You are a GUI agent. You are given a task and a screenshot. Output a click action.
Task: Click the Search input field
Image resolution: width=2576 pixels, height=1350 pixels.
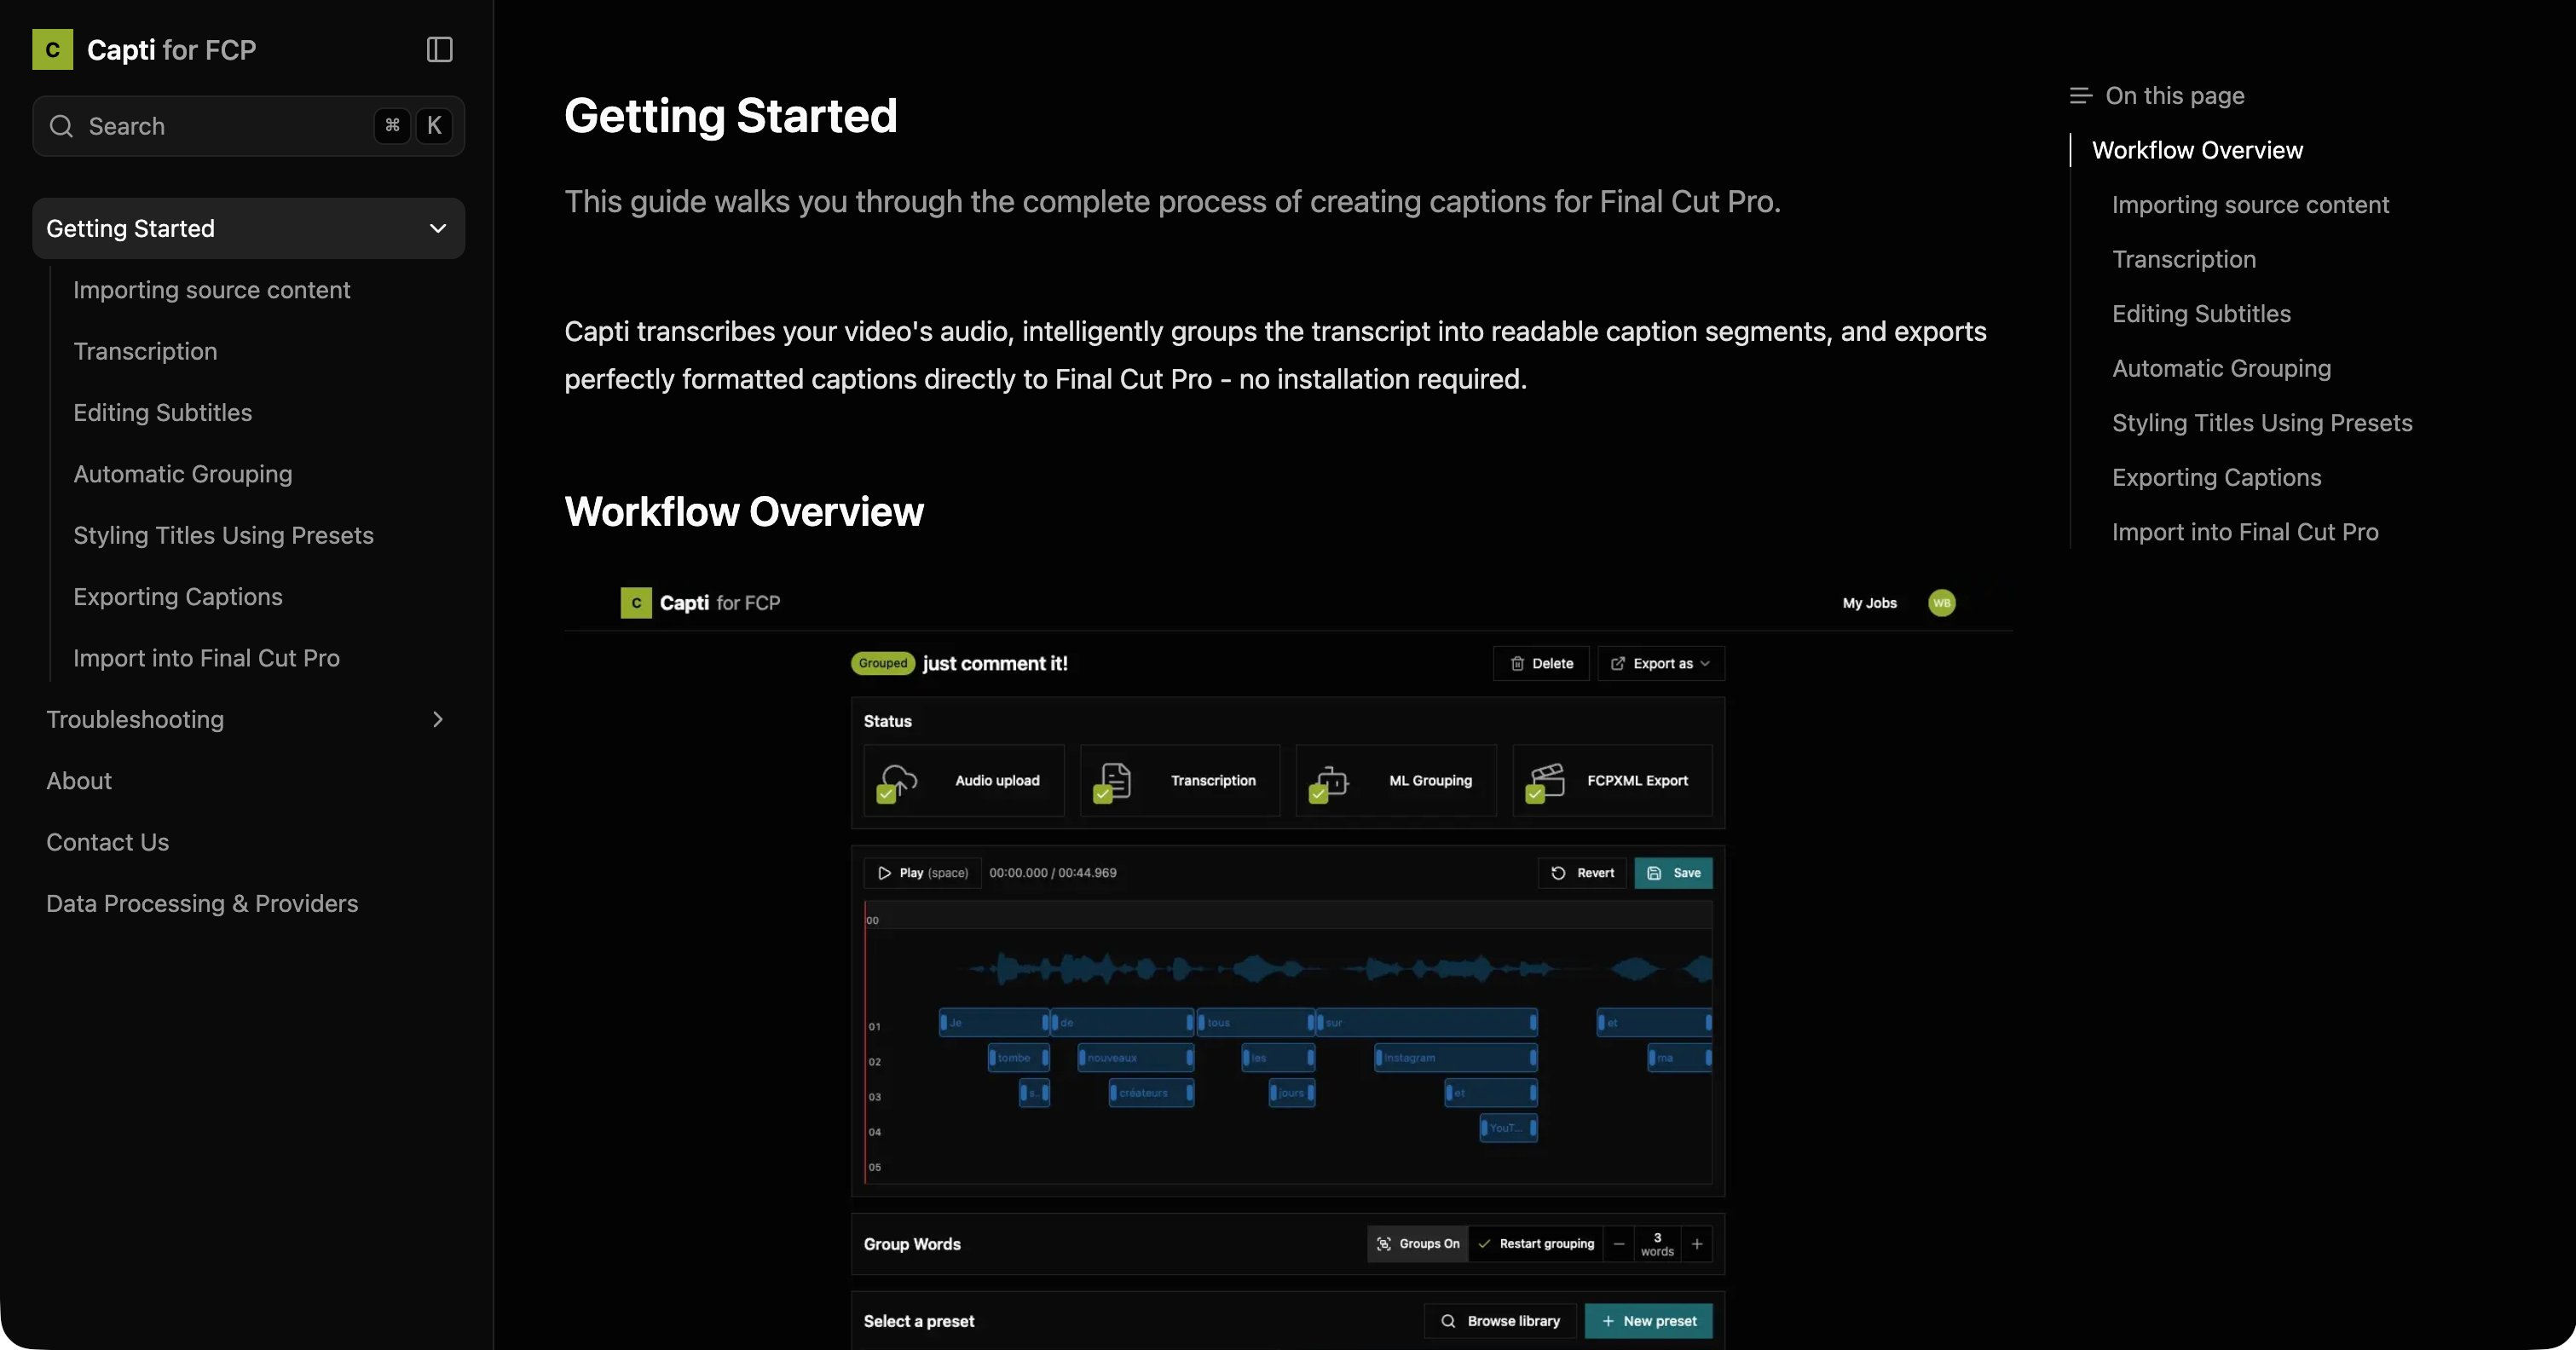(200, 126)
